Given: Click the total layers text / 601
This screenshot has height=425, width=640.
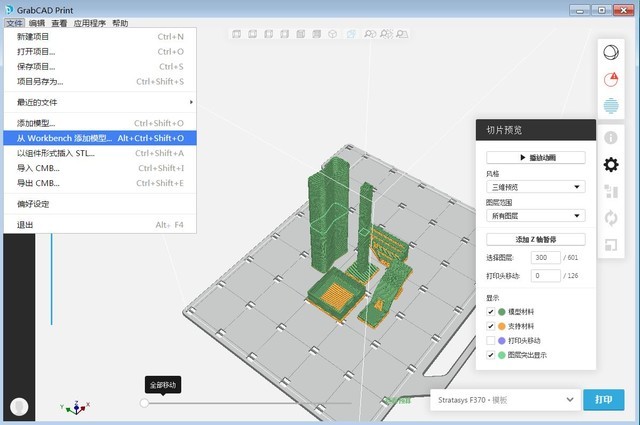Looking at the screenshot, I should coord(571,258).
